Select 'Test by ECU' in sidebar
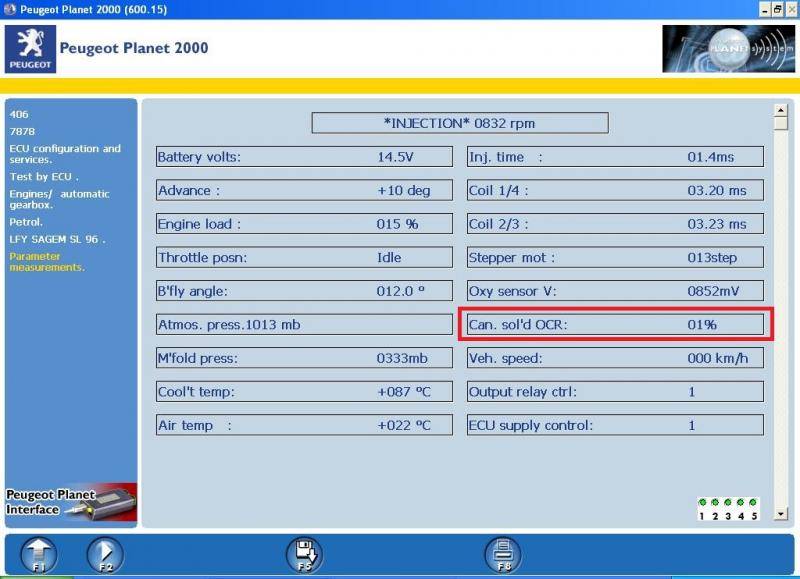The width and height of the screenshot is (800, 579). tap(44, 176)
